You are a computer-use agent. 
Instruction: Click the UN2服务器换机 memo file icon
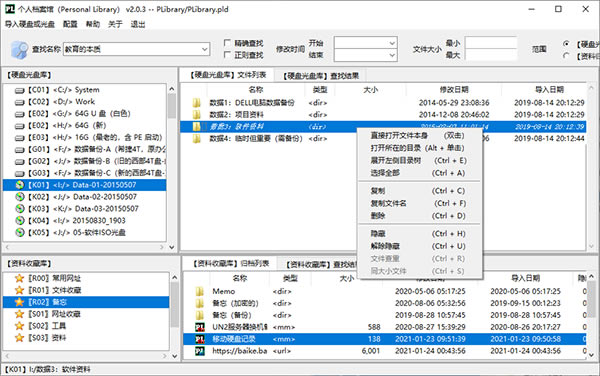pos(200,327)
